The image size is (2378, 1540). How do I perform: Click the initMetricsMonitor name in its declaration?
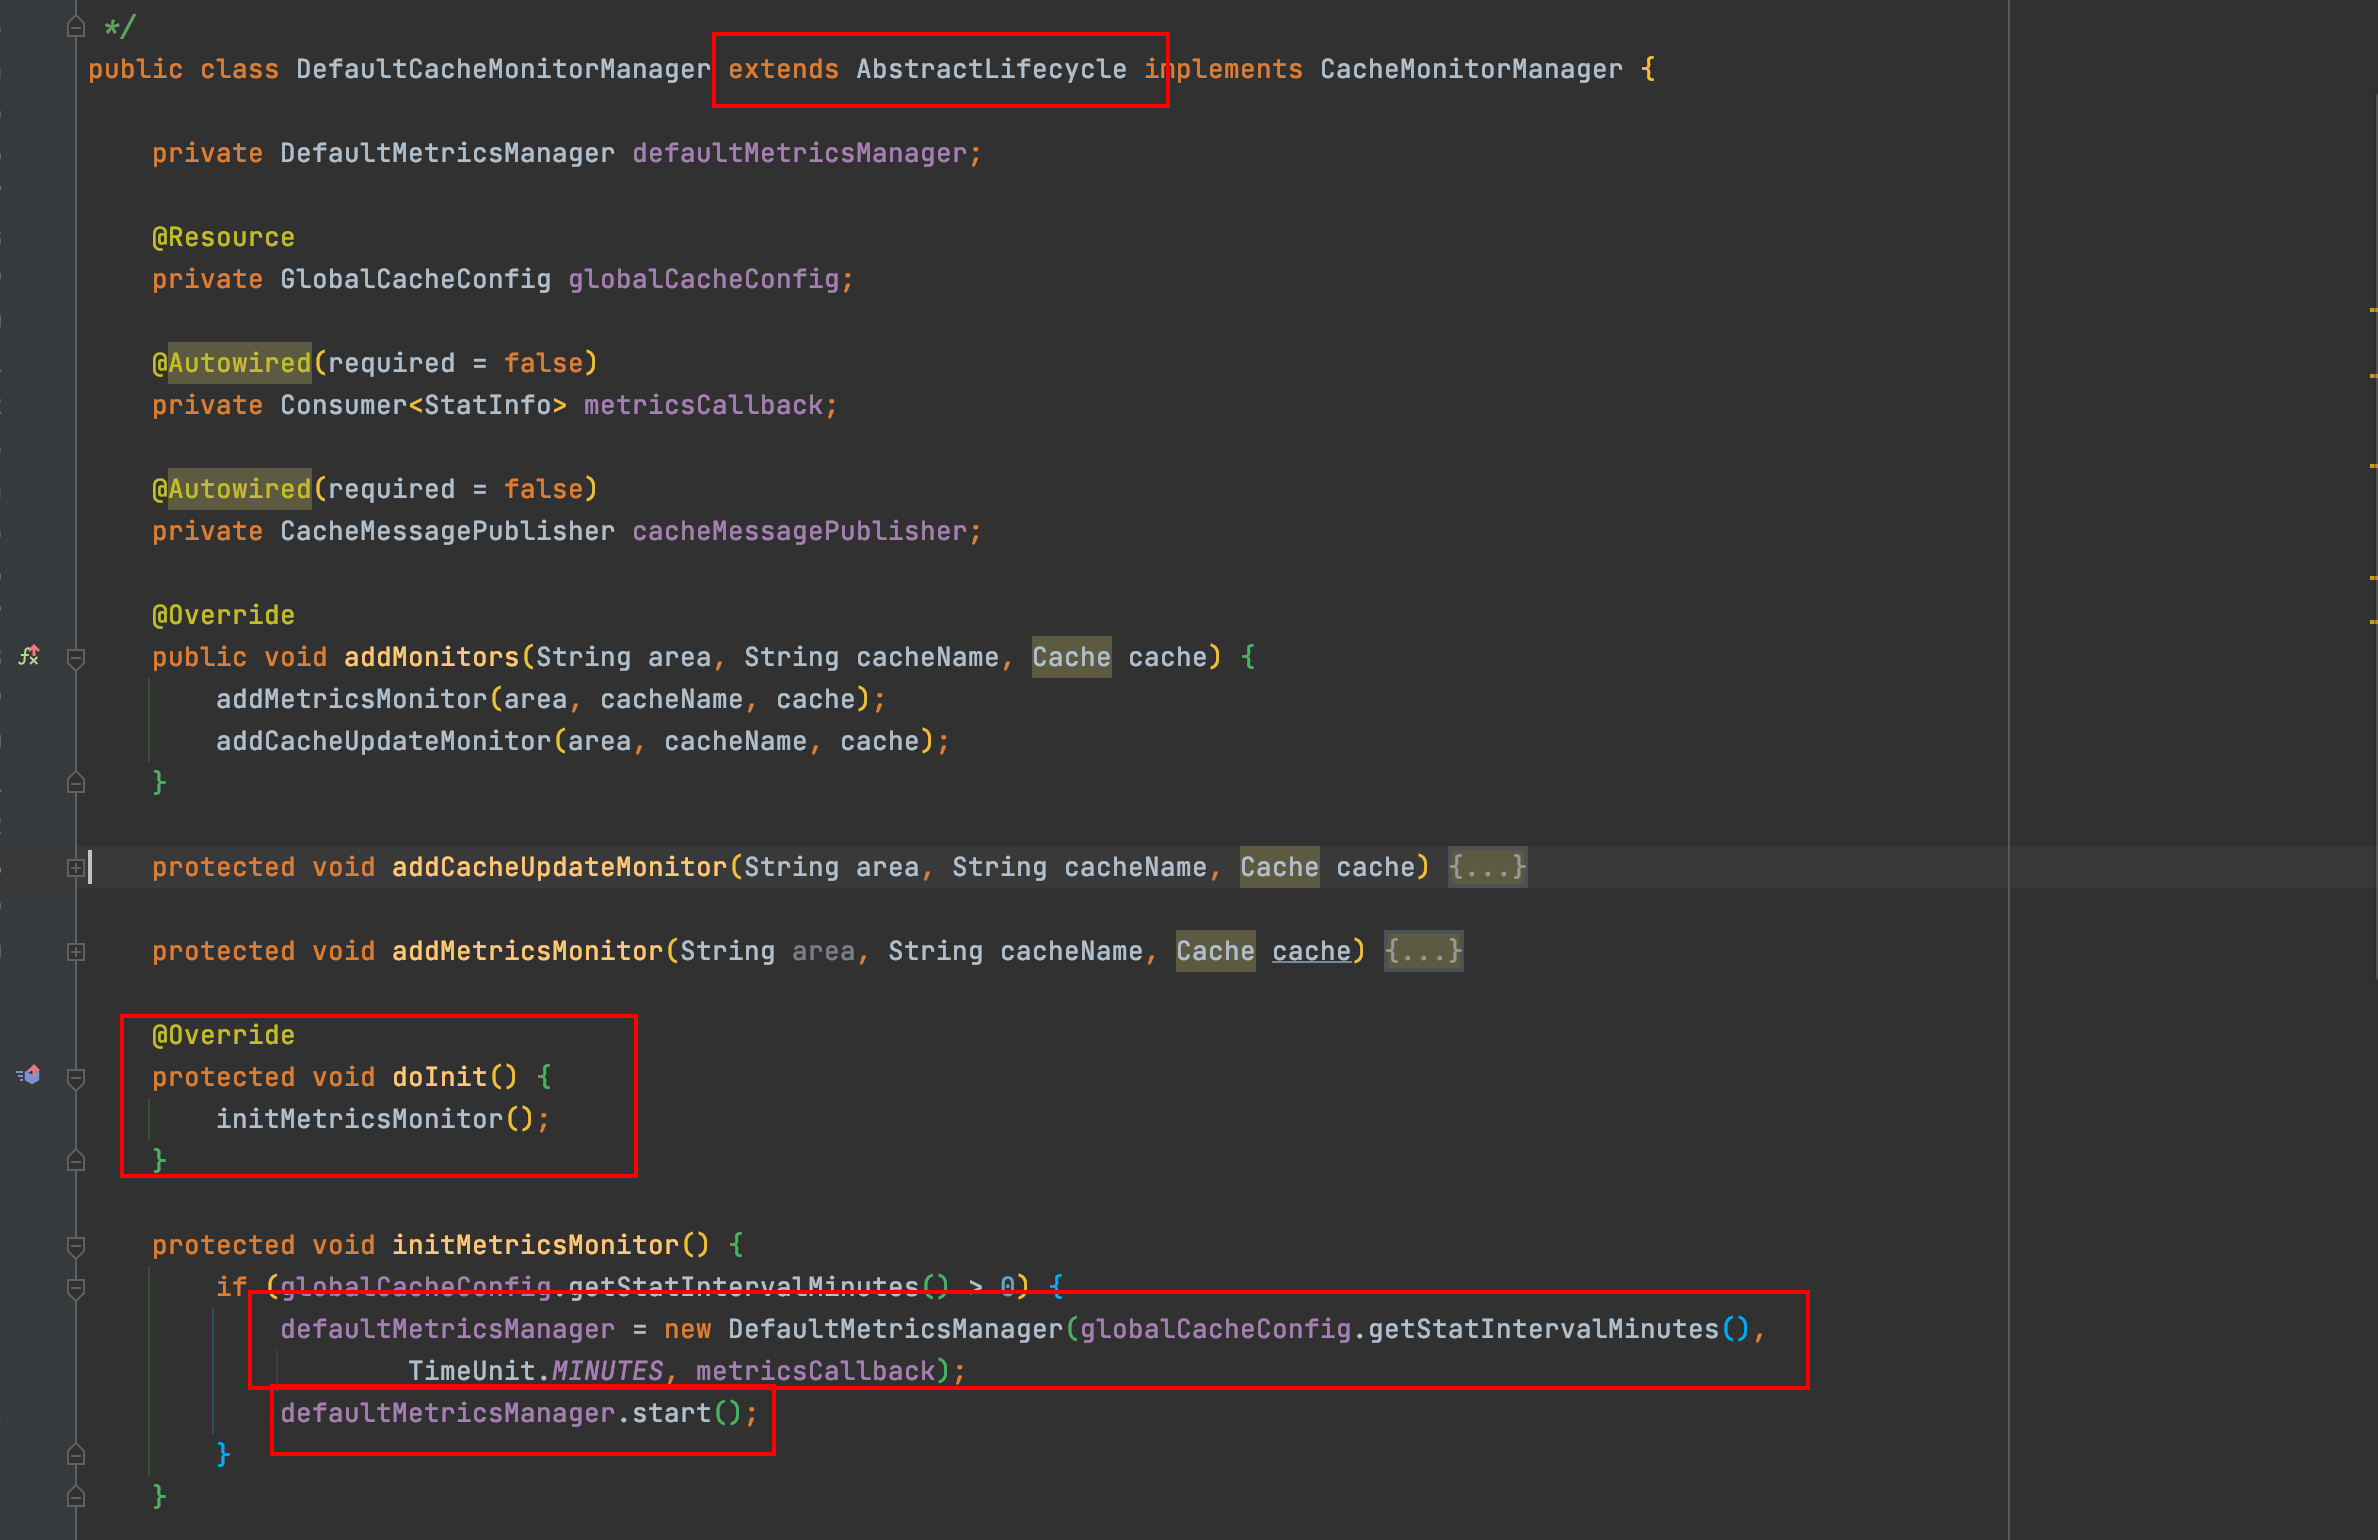[535, 1245]
